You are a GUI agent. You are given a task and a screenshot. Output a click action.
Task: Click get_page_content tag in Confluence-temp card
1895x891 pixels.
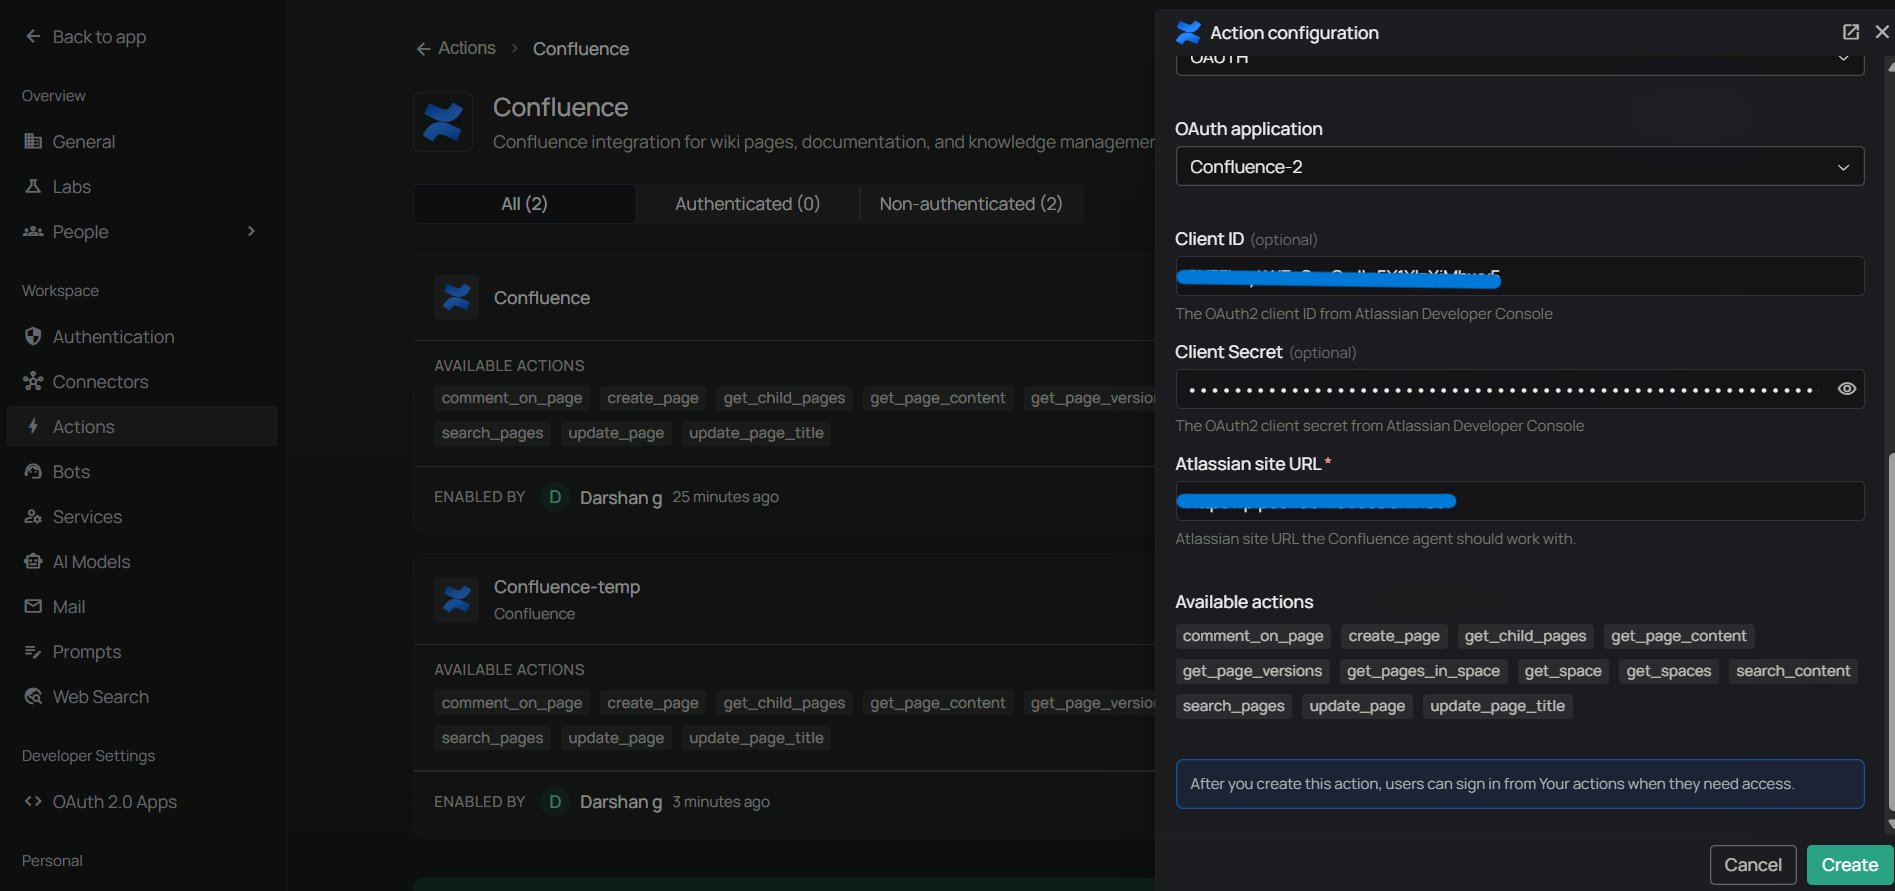coord(938,703)
